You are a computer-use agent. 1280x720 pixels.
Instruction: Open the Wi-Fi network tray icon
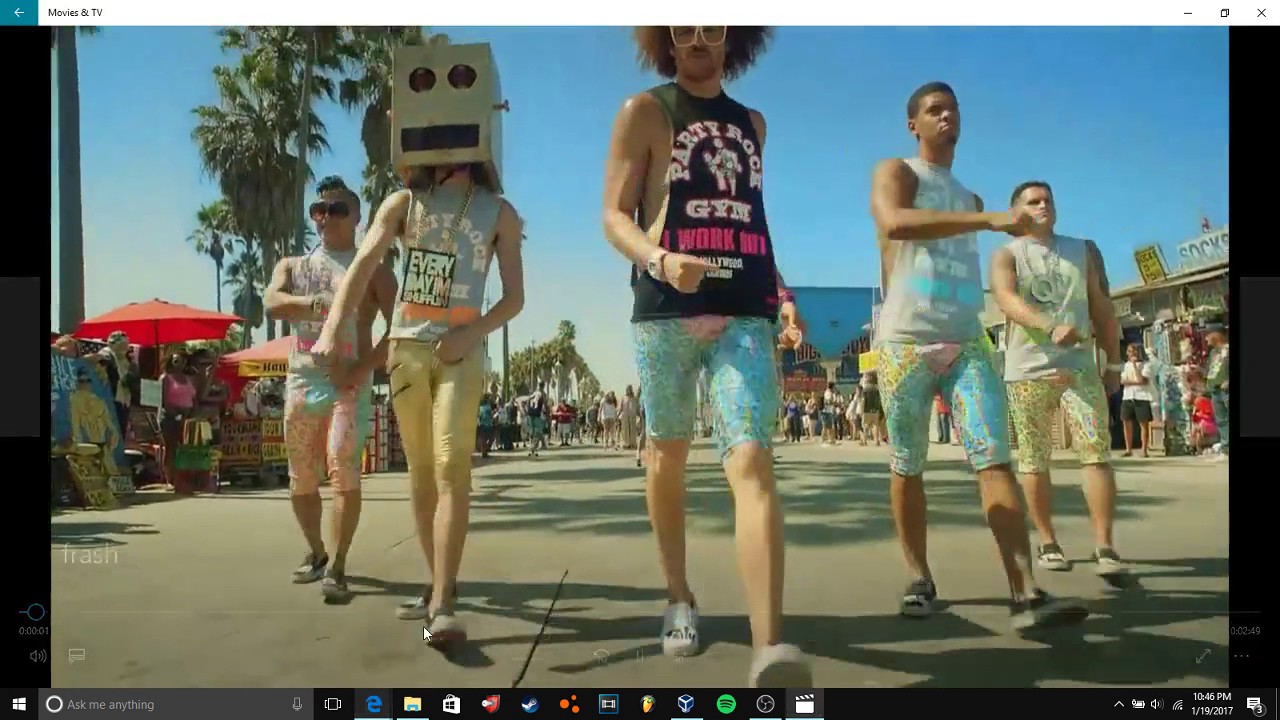1177,704
